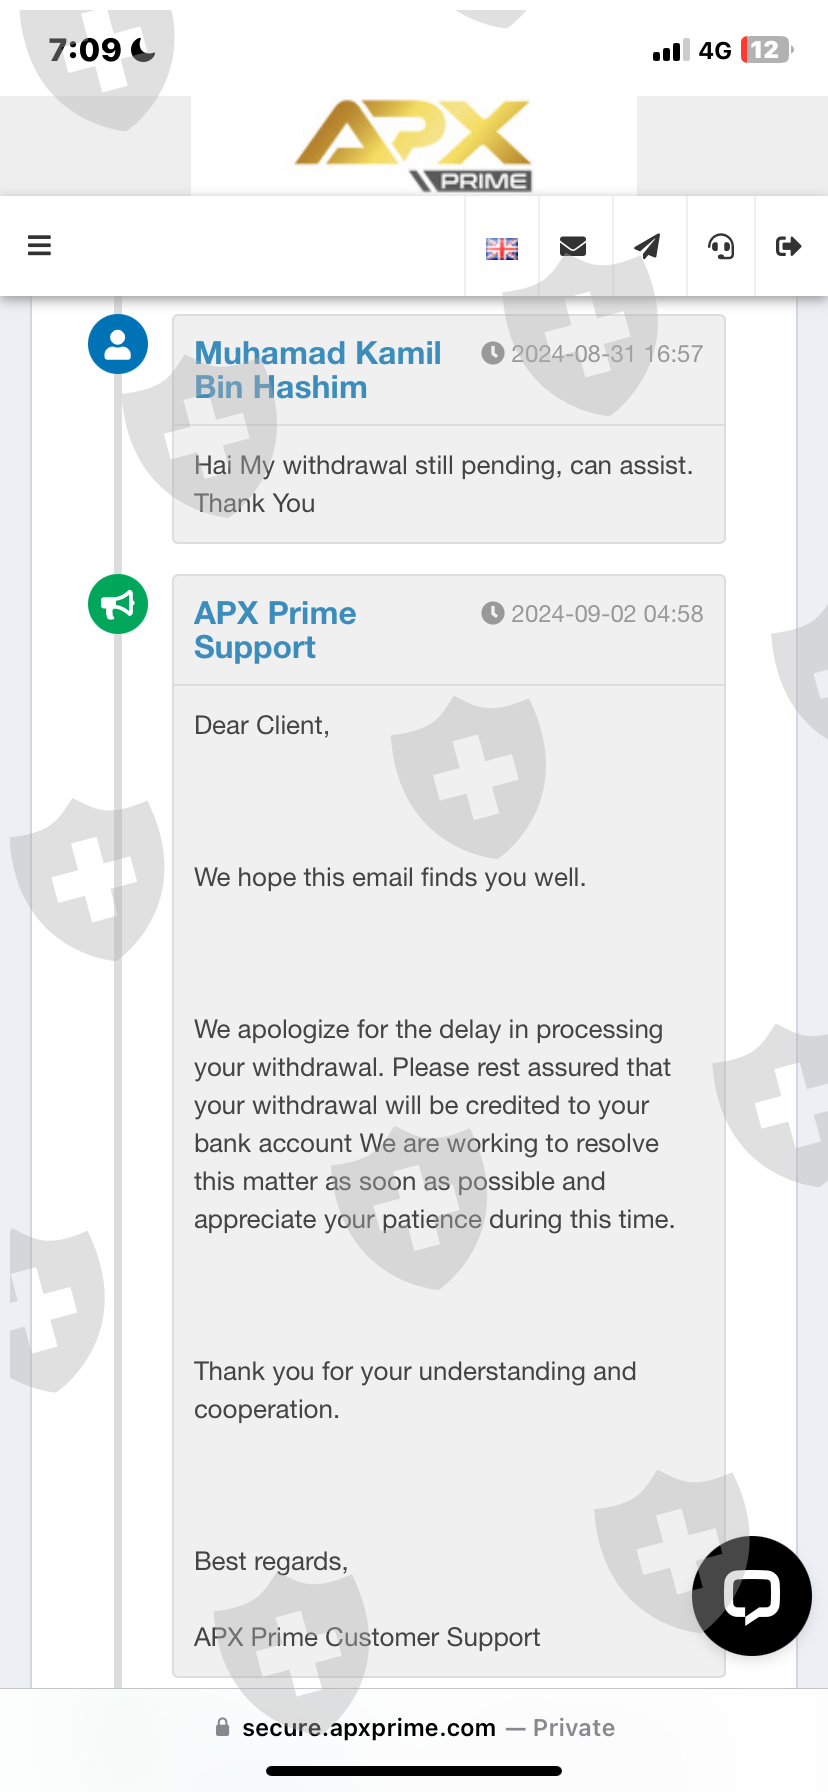Open the envelope messages icon
The height and width of the screenshot is (1792, 828).
click(x=573, y=247)
